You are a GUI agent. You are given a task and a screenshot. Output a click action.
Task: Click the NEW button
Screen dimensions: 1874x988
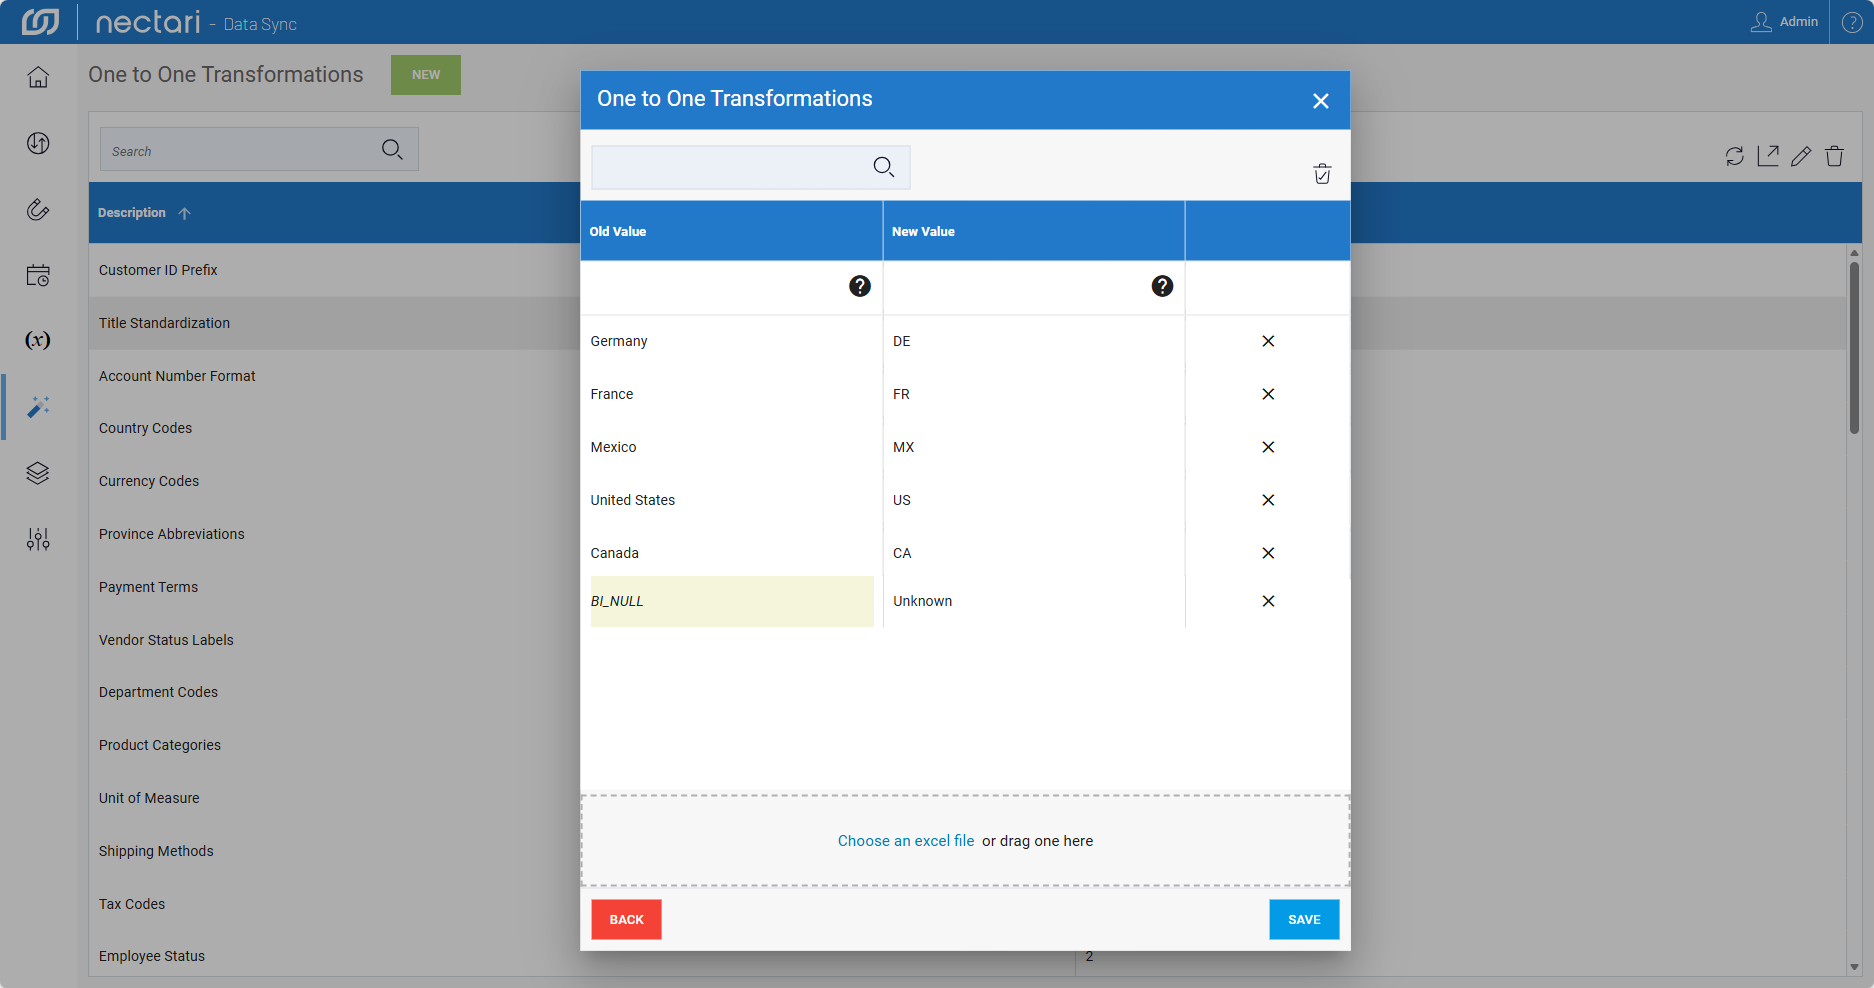(x=426, y=75)
